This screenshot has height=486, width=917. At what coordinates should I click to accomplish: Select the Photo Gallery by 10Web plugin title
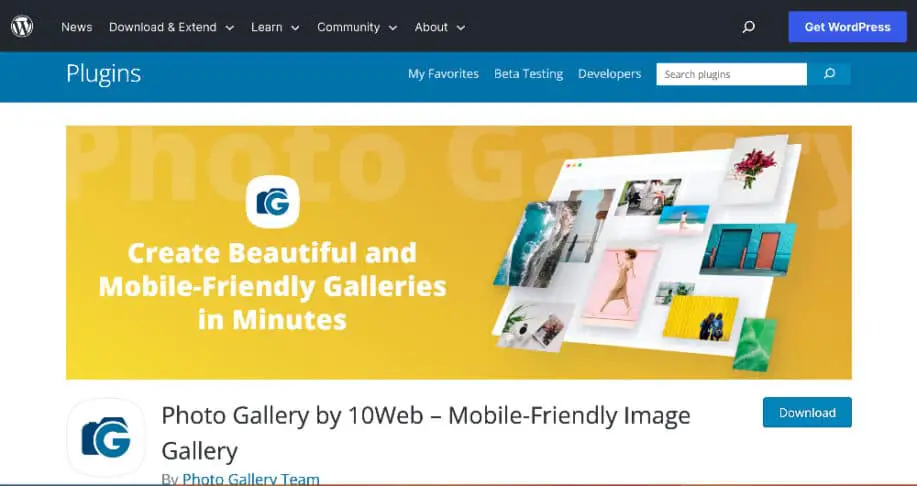pyautogui.click(x=426, y=433)
